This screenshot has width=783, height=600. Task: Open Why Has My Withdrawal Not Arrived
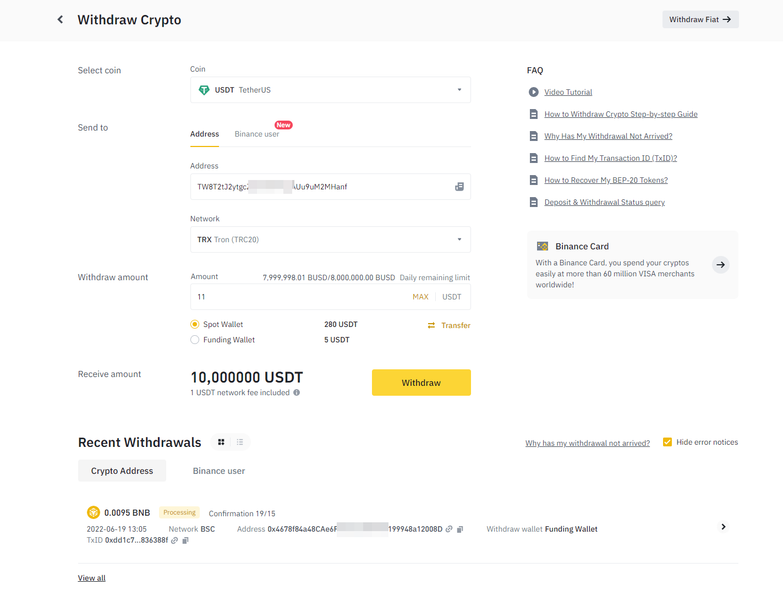(608, 136)
